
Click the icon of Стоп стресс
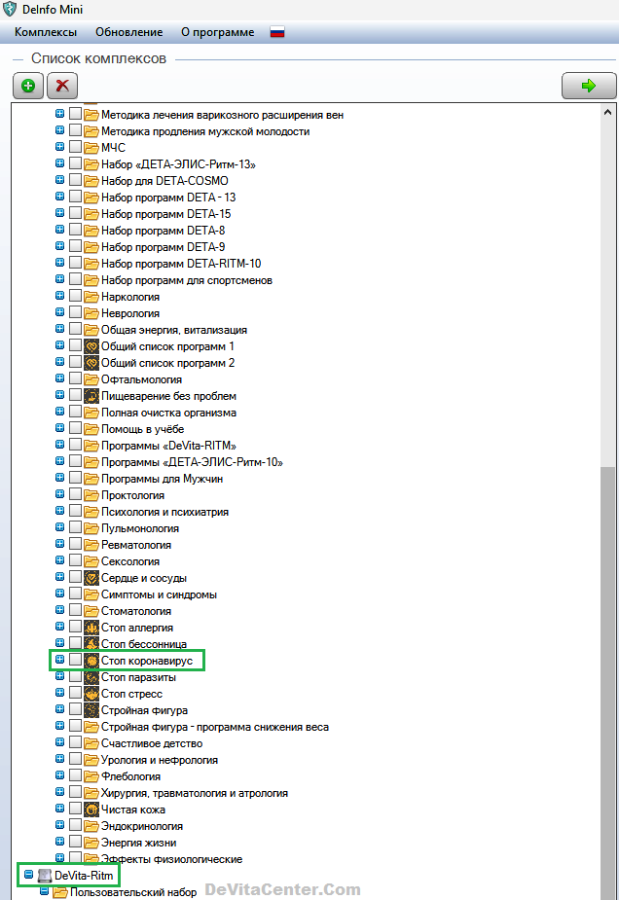(x=91, y=694)
